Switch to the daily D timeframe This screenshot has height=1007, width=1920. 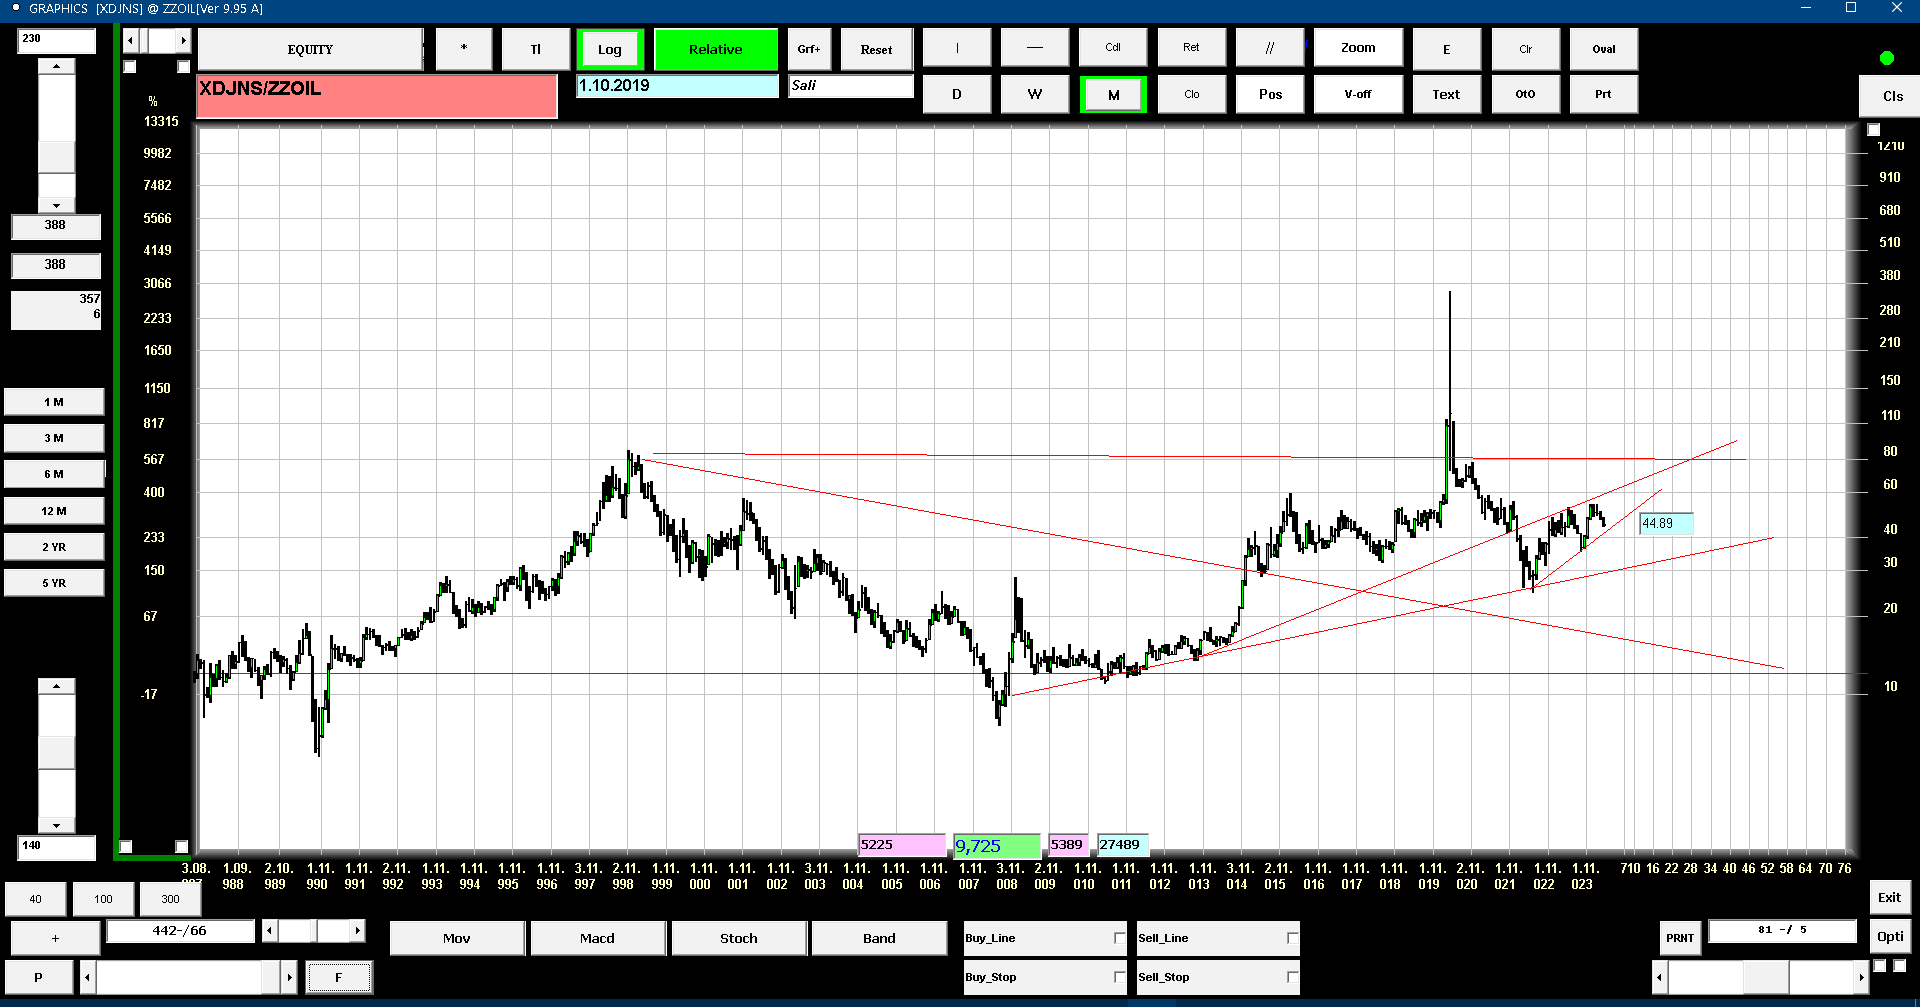957,94
